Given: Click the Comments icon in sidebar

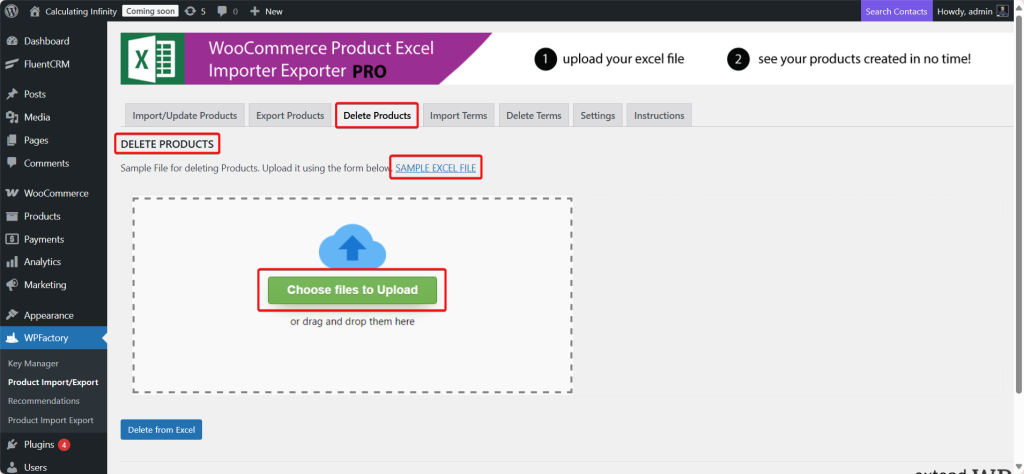Looking at the screenshot, I should pyautogui.click(x=12, y=163).
